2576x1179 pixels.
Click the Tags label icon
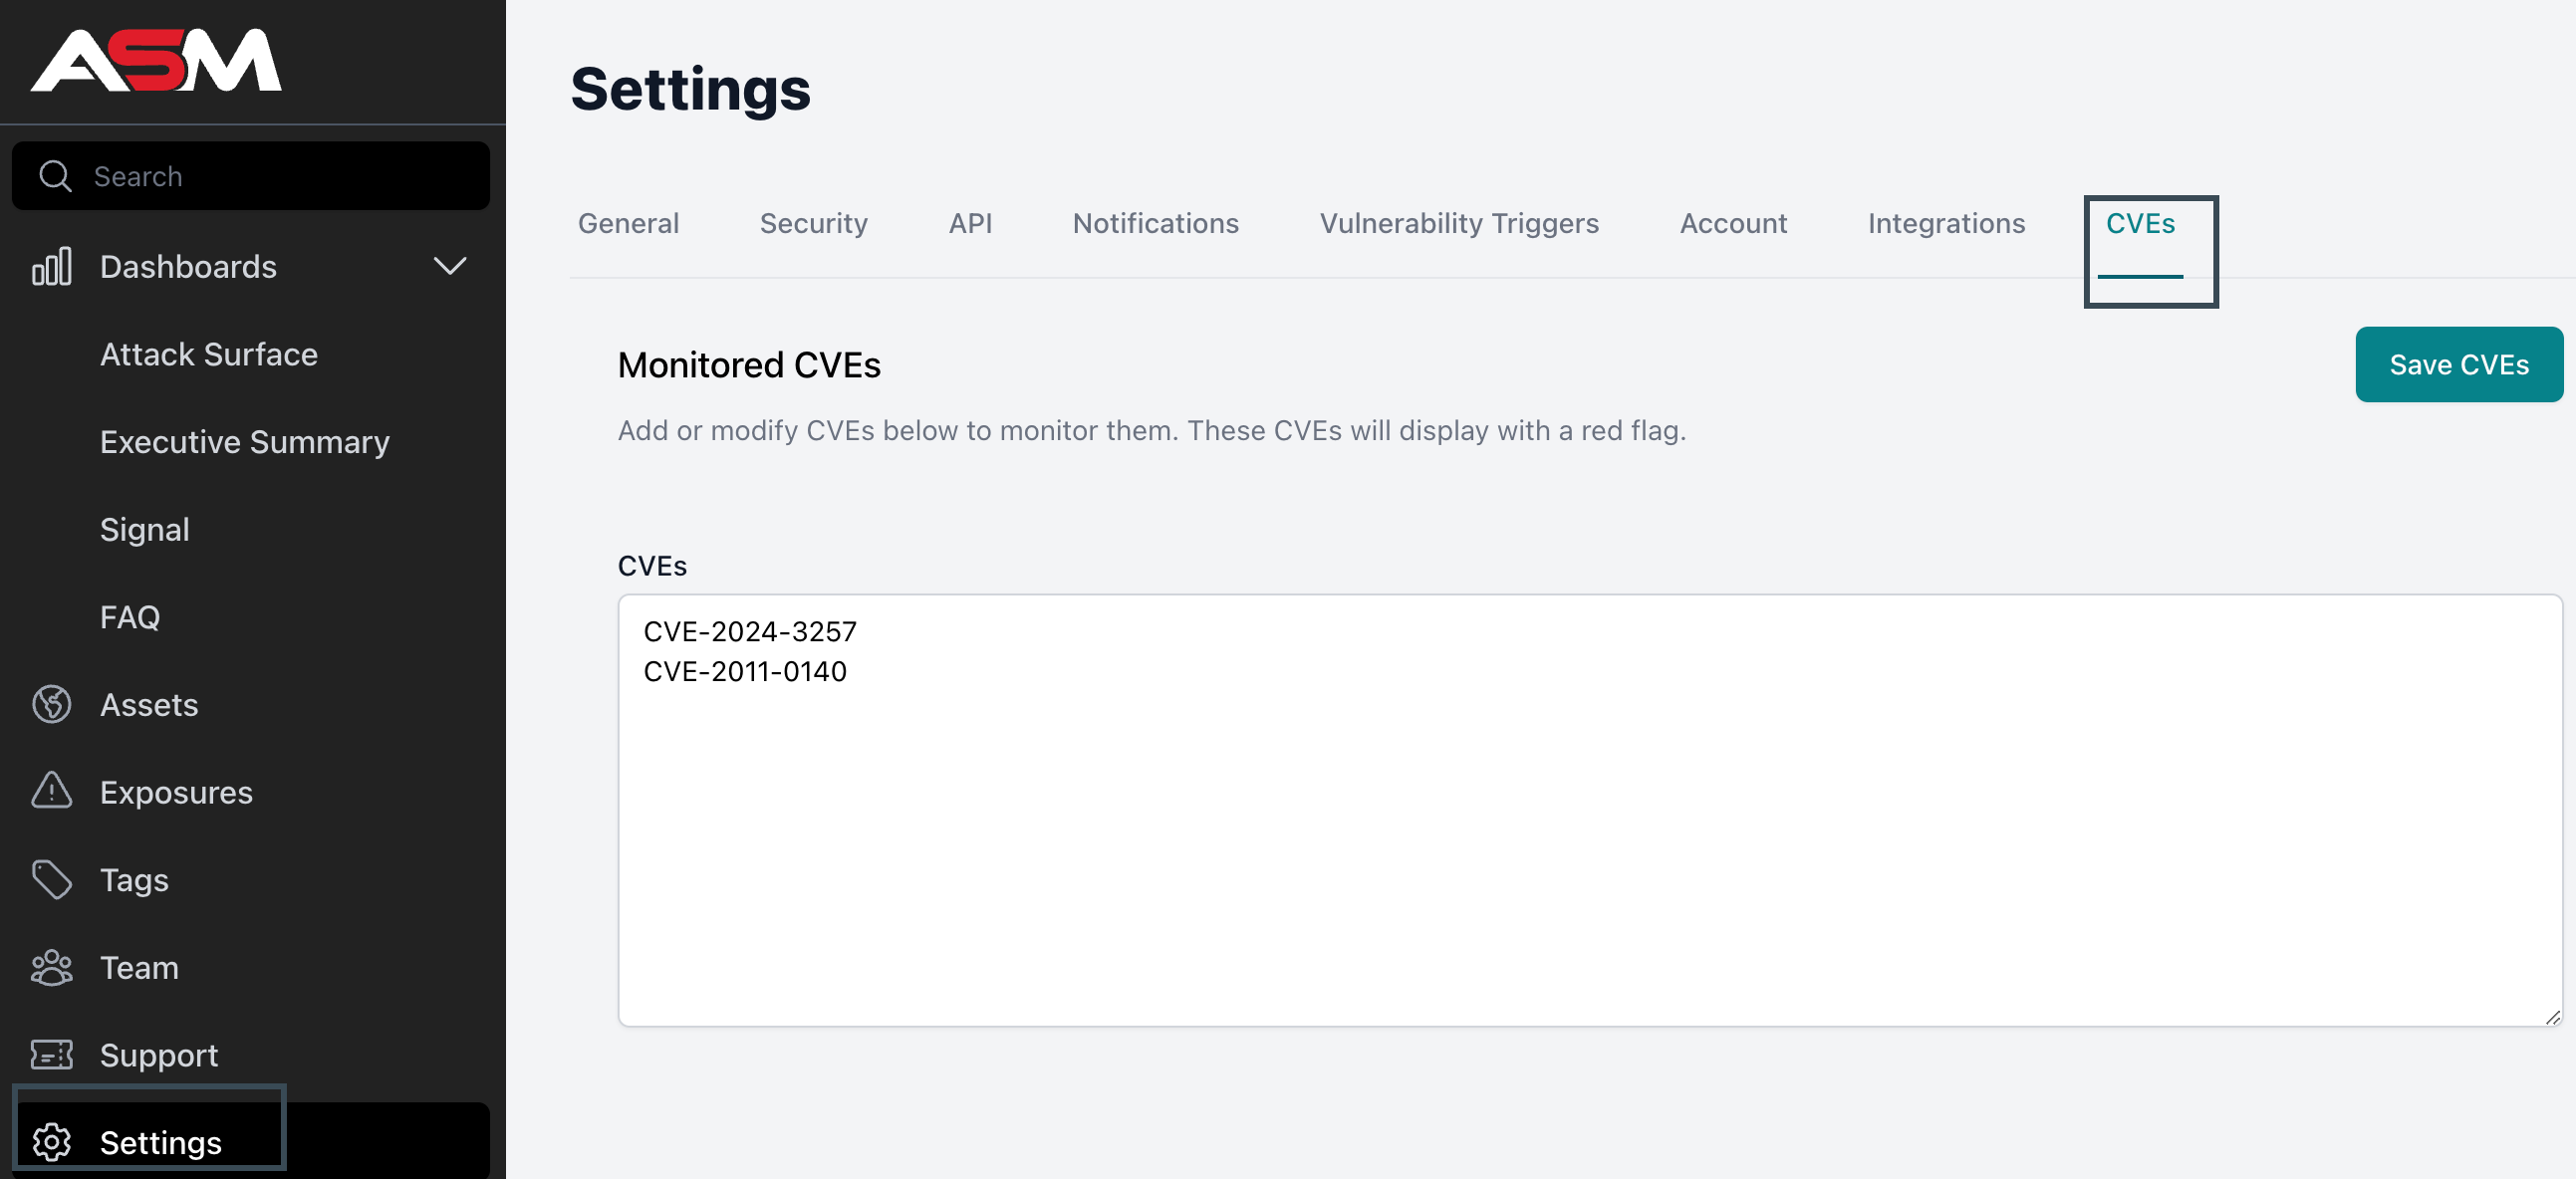(x=52, y=880)
